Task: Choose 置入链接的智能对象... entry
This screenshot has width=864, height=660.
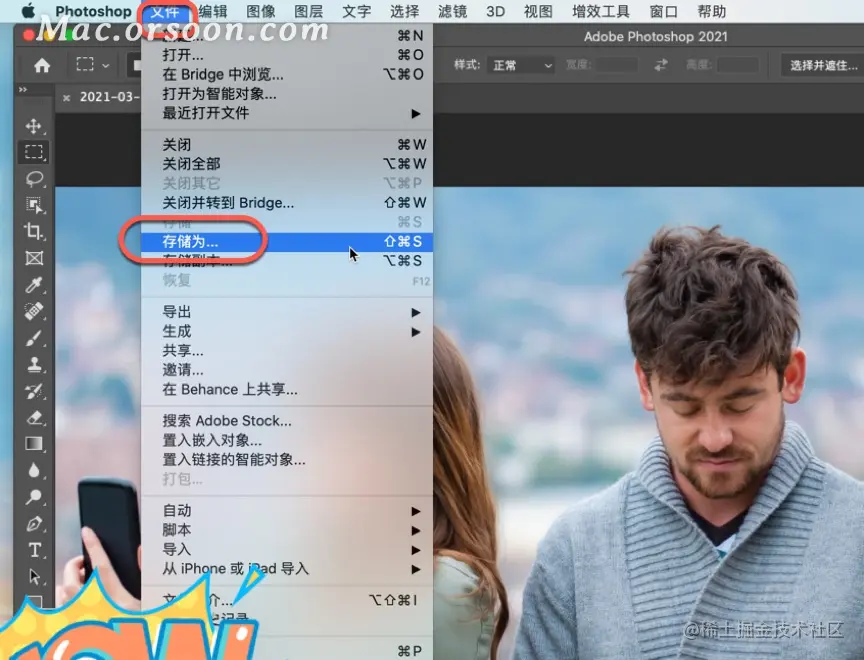Action: [x=287, y=459]
